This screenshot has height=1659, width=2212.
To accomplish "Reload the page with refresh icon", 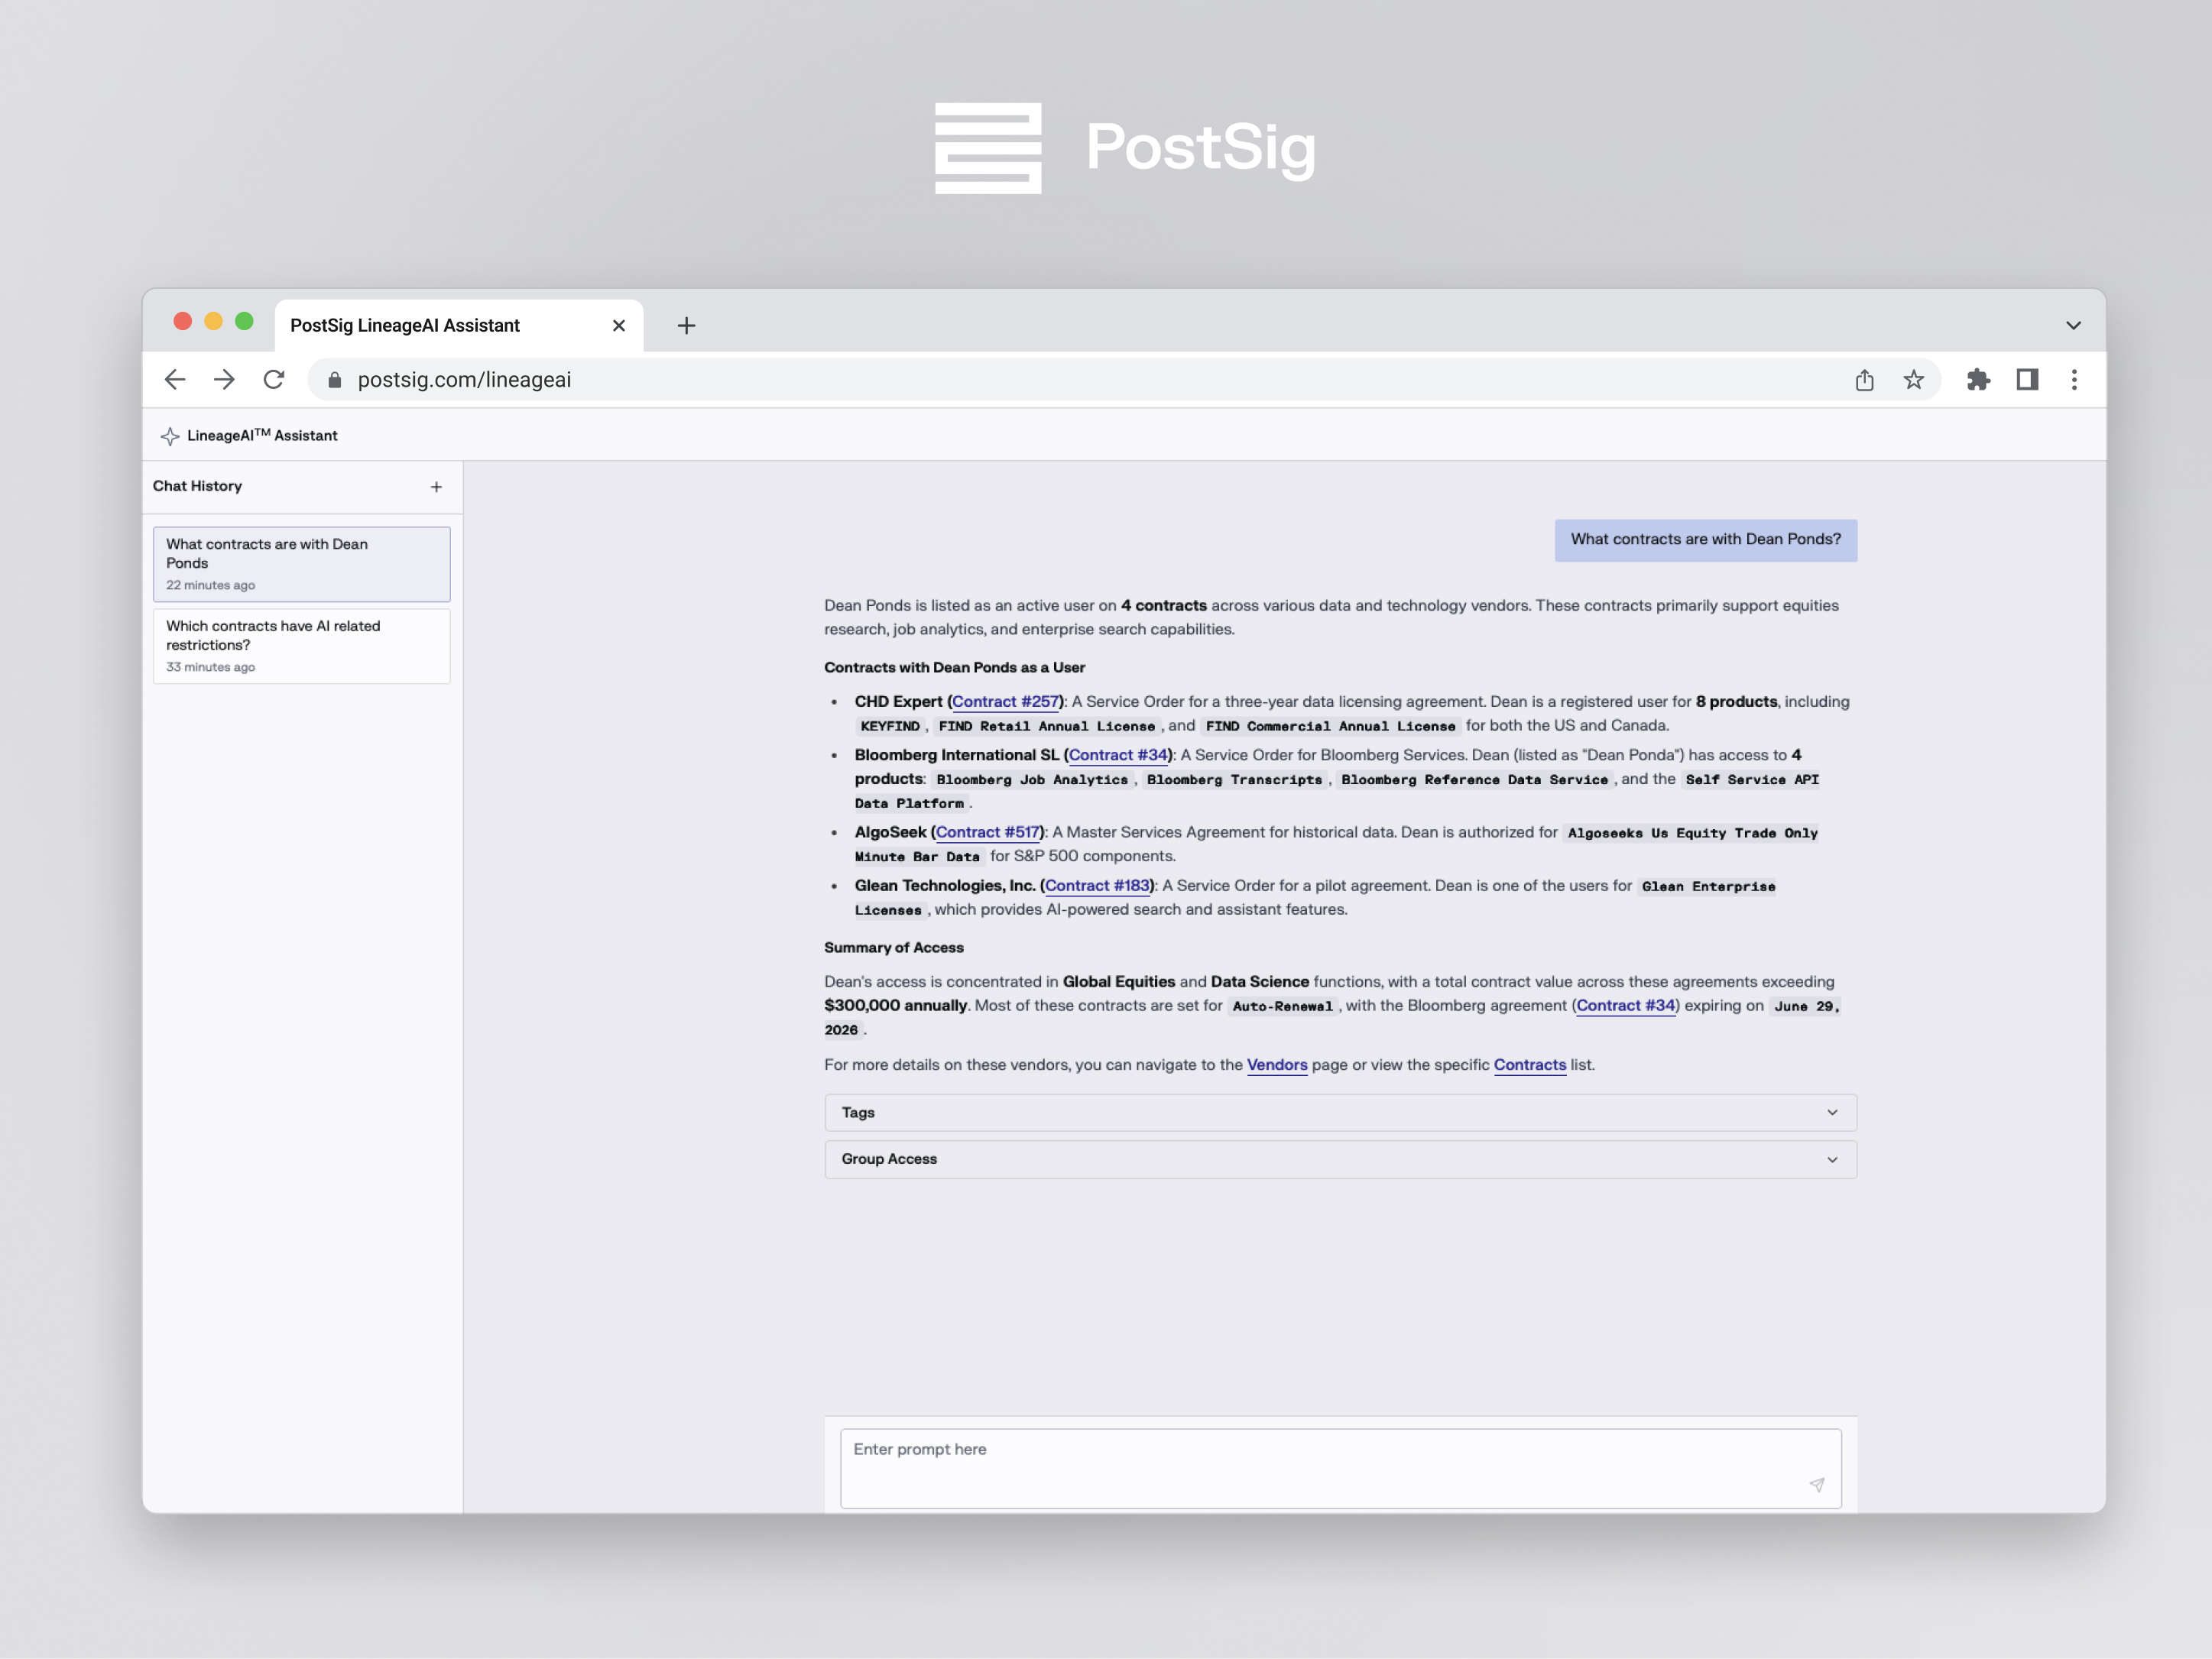I will click(x=274, y=380).
